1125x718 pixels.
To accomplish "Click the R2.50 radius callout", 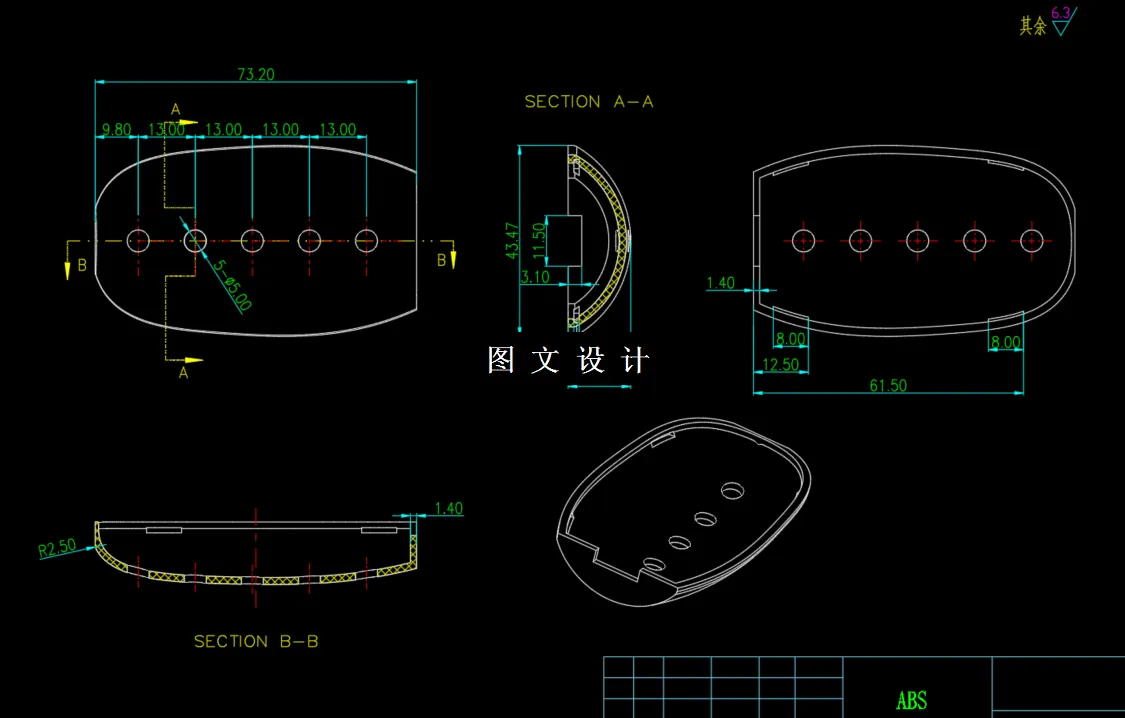I will pos(57,547).
